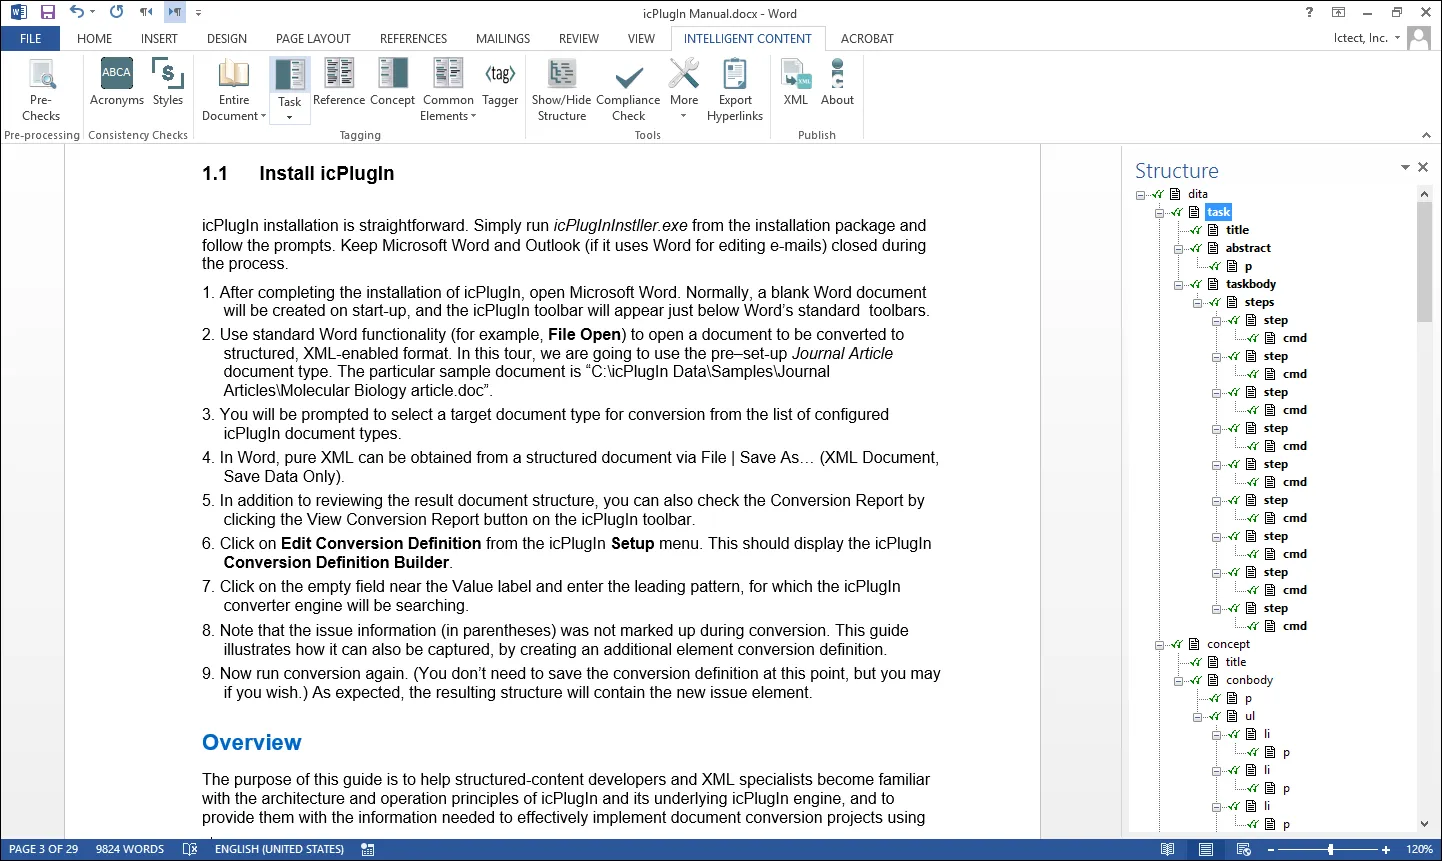
Task: Switch to Read Mode view
Action: [x=1167, y=849]
